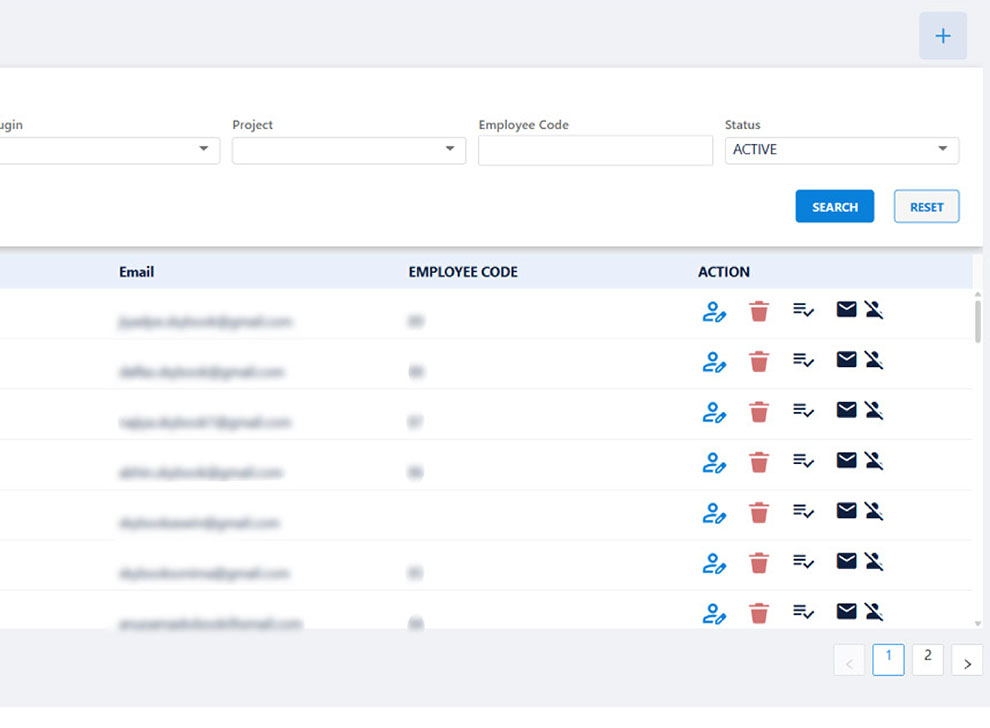990x728 pixels.
Task: Open checklist icon in third row
Action: click(803, 410)
